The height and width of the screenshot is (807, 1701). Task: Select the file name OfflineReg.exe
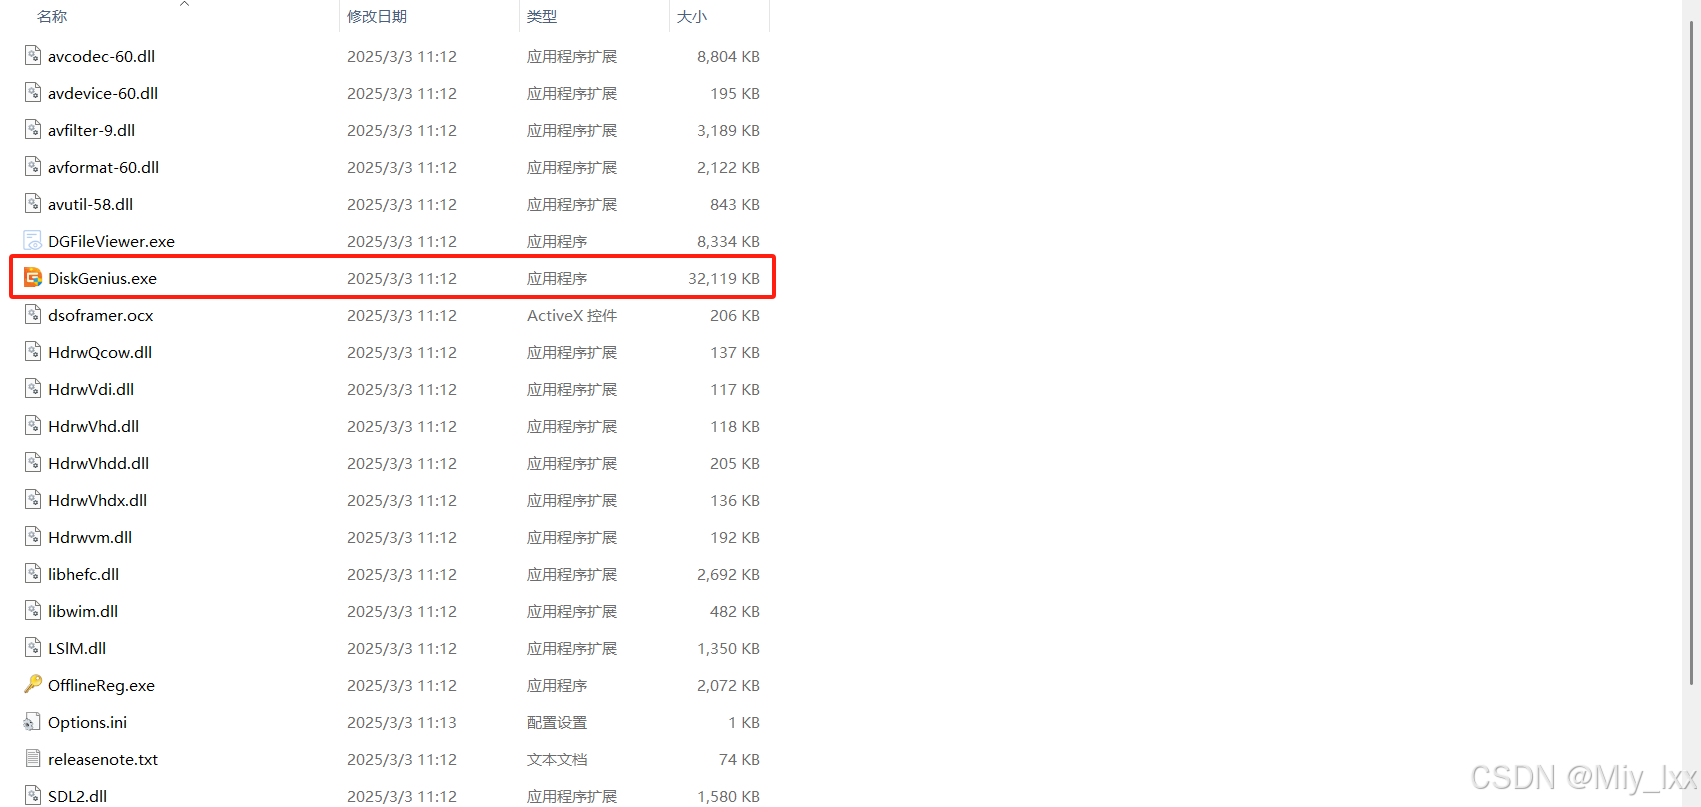coord(101,686)
